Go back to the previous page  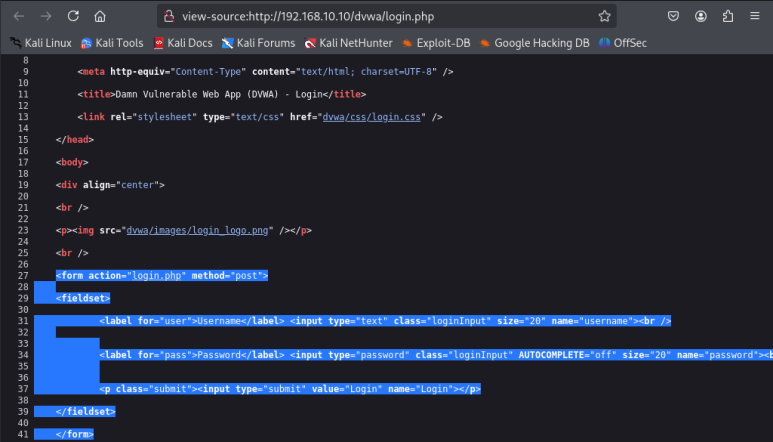[x=19, y=16]
